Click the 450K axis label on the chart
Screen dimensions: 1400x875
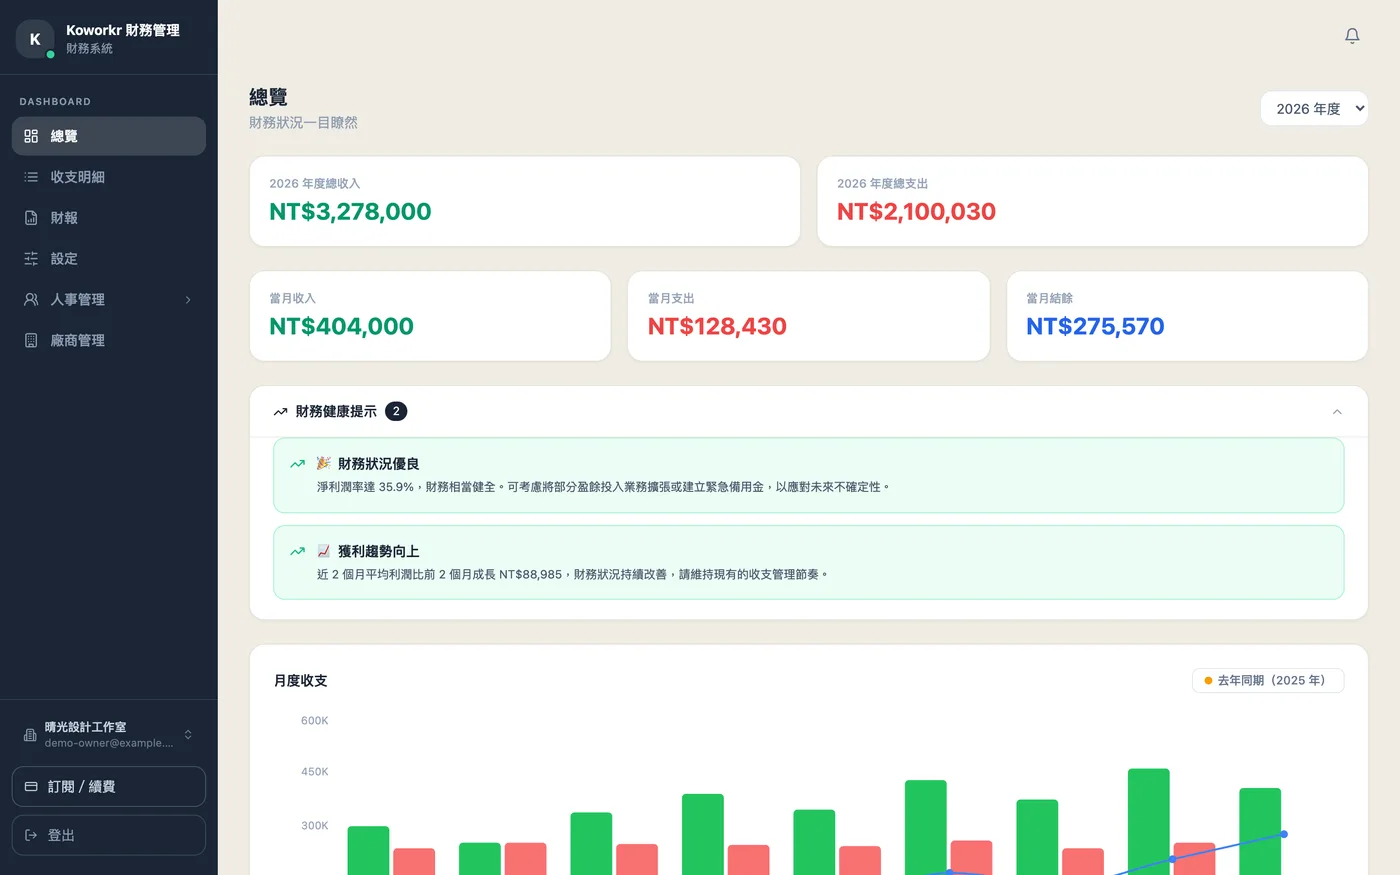315,772
